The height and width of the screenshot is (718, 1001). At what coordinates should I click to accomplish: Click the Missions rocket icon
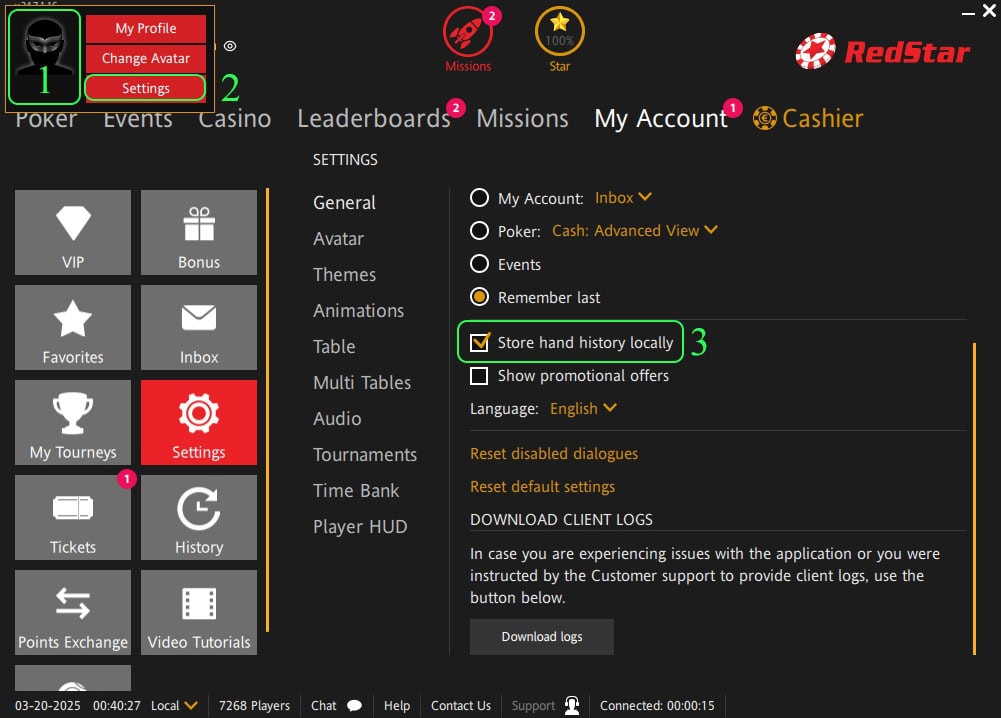[469, 33]
